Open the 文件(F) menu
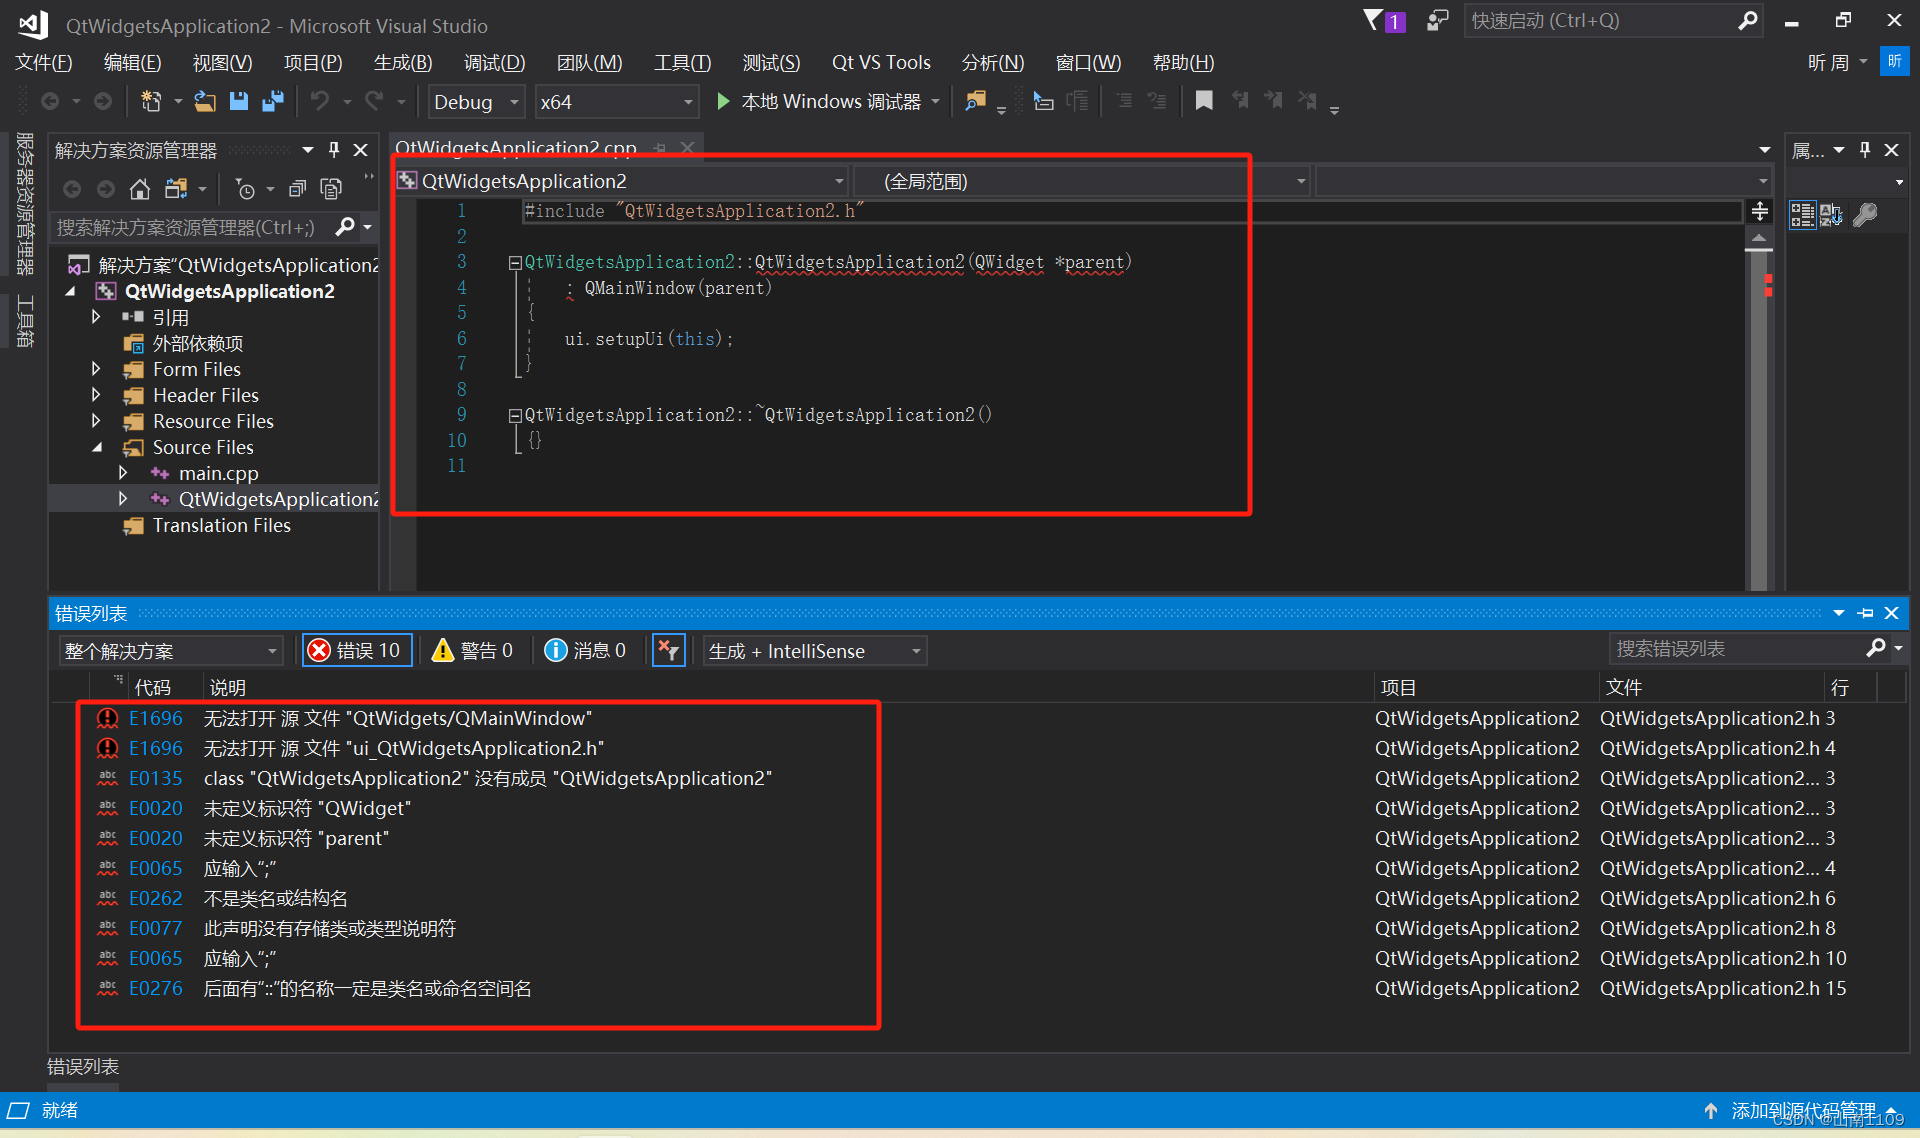This screenshot has width=1920, height=1138. click(43, 63)
